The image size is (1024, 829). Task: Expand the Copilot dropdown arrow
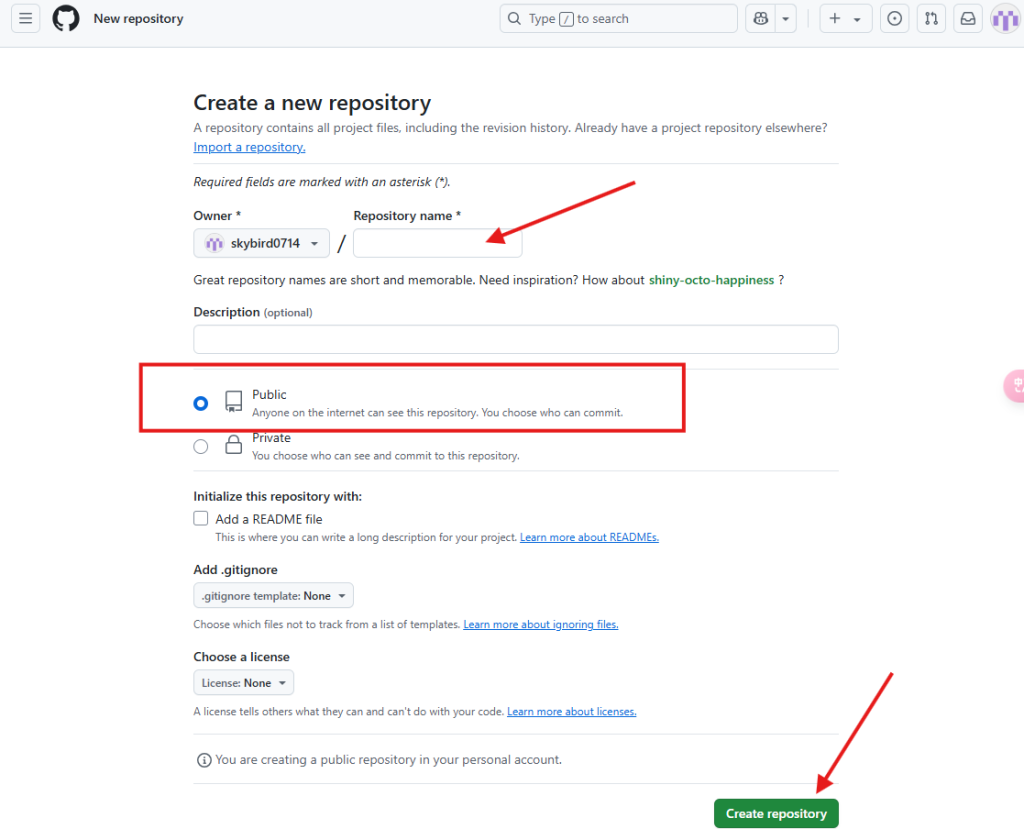786,19
